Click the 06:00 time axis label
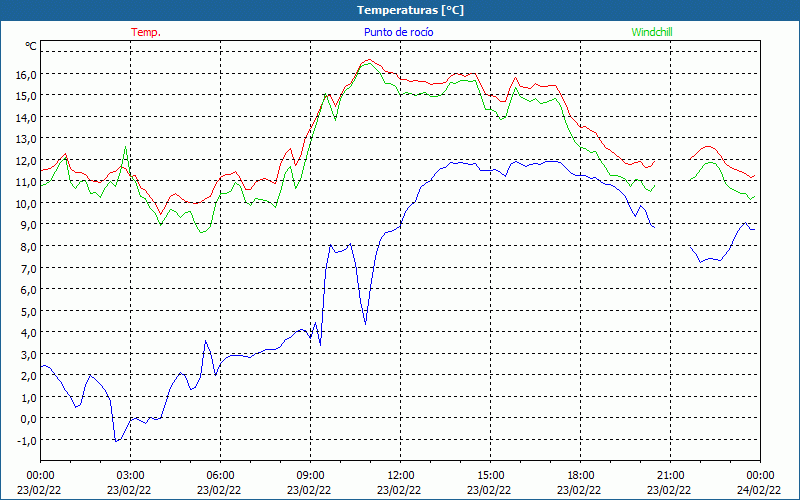 [220, 476]
